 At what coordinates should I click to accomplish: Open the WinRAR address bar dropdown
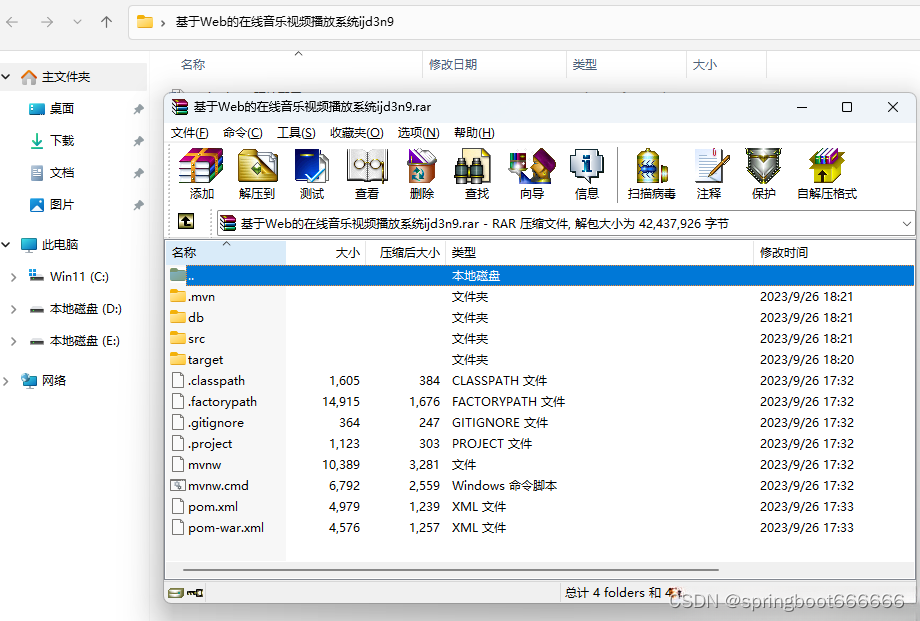coord(907,224)
